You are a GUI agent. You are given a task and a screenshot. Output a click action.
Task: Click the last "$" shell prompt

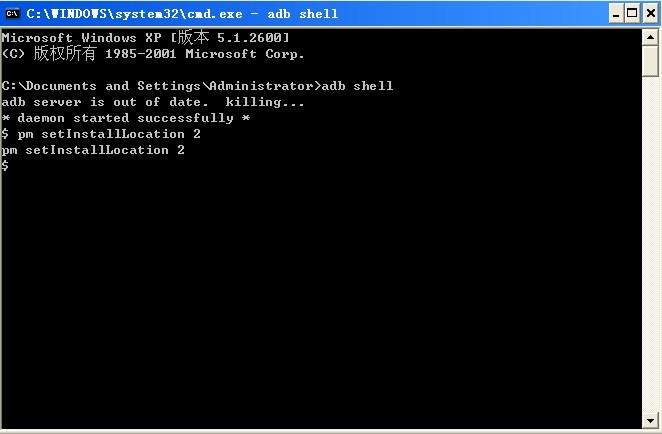6,166
